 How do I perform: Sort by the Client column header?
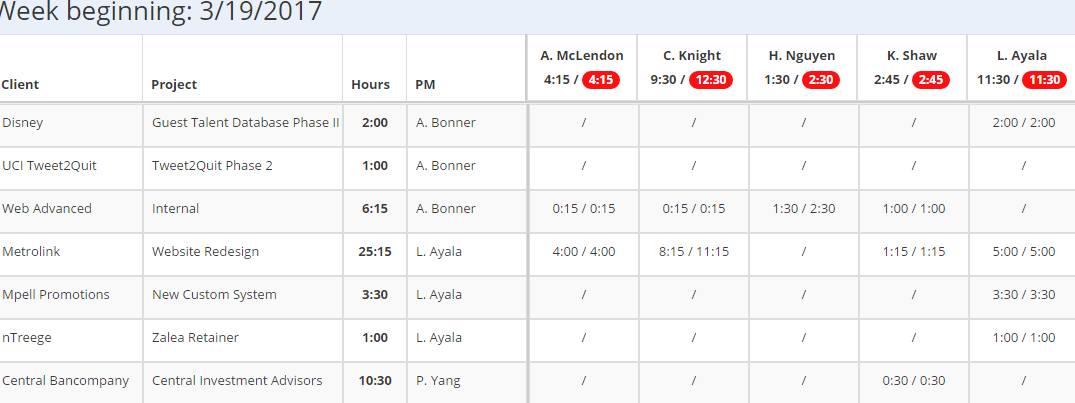tap(21, 85)
